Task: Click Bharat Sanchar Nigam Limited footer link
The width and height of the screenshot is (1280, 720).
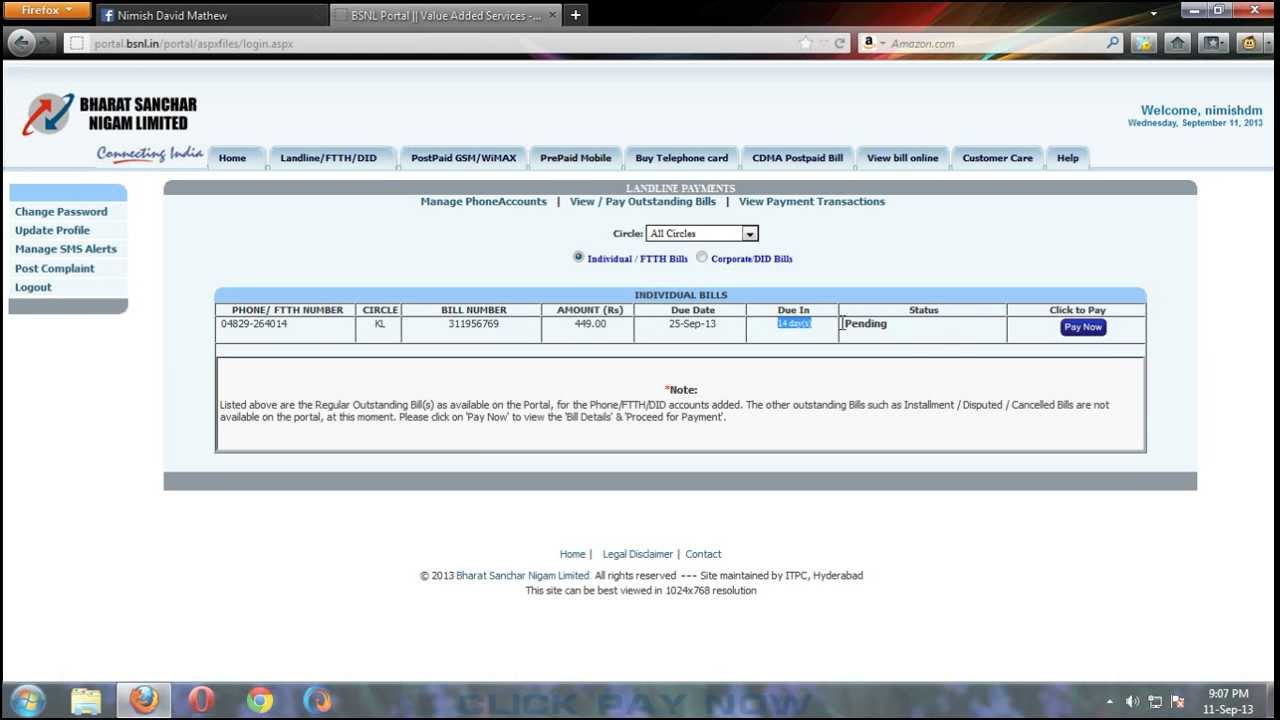Action: [523, 576]
